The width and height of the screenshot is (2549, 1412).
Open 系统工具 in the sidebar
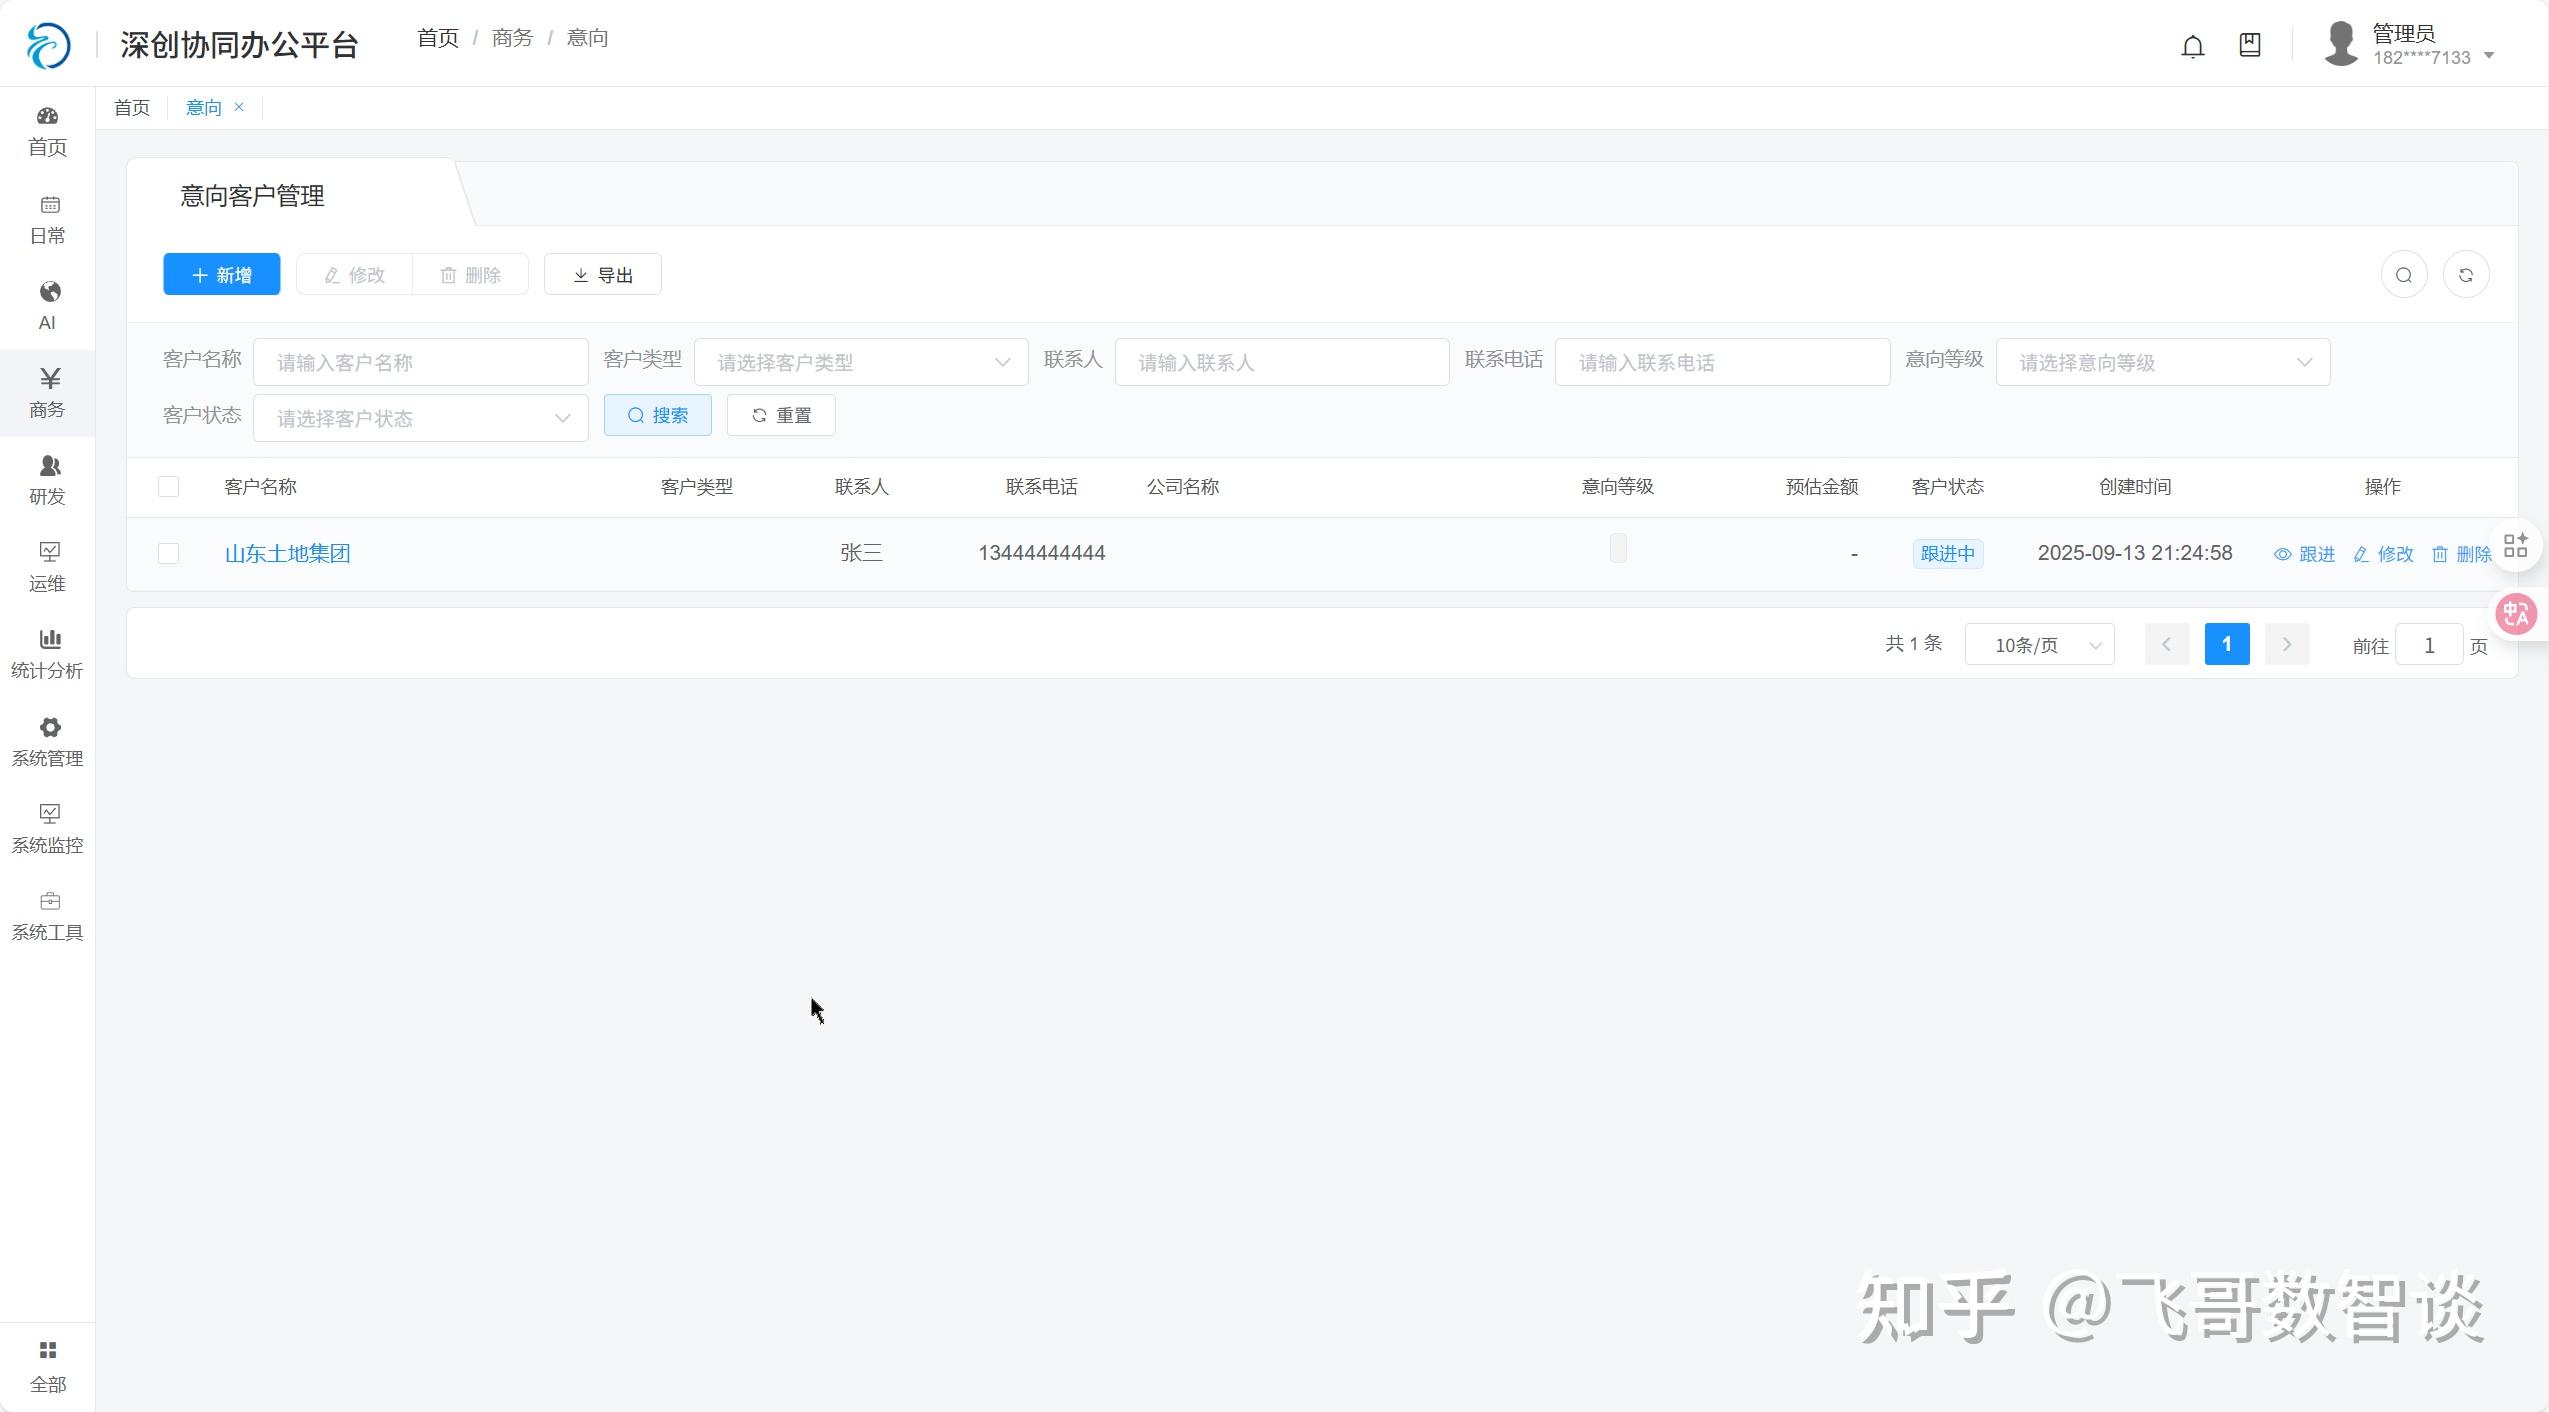point(47,916)
